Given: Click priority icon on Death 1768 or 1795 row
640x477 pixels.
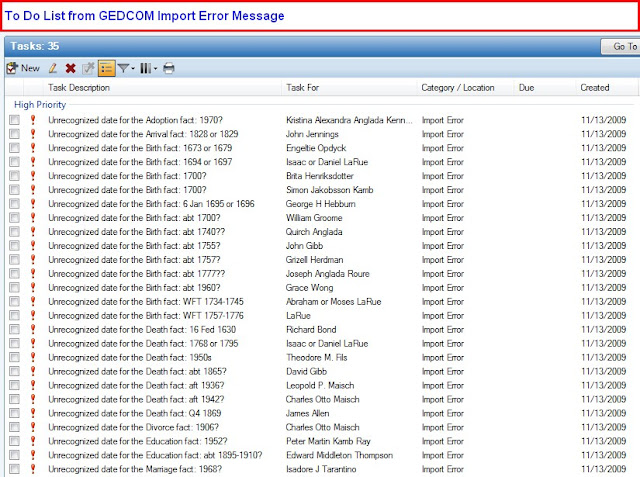Looking at the screenshot, I should [33, 343].
